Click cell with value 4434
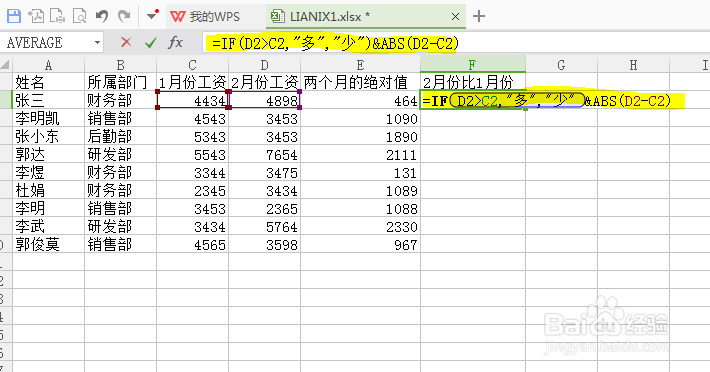 (x=192, y=100)
